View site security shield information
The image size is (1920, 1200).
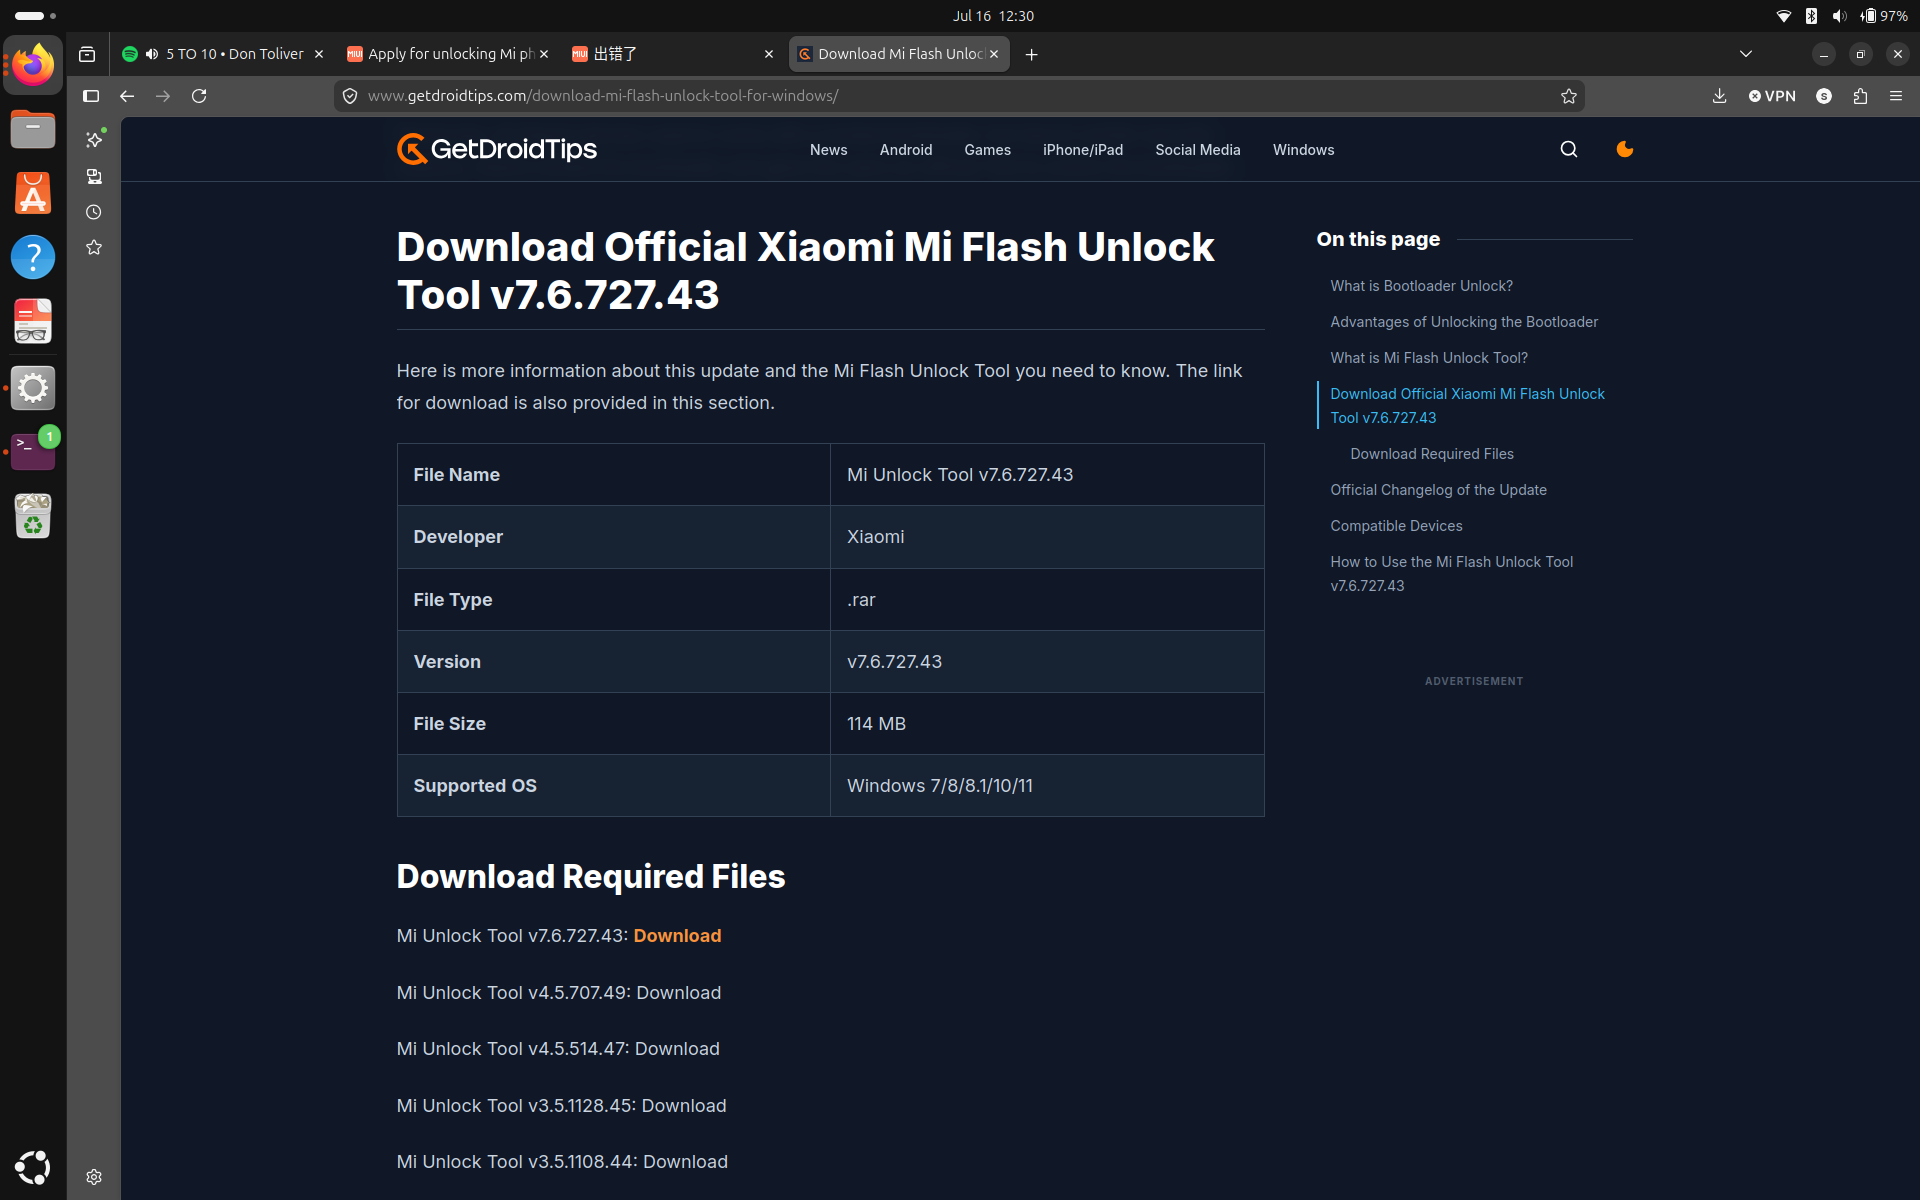[350, 96]
